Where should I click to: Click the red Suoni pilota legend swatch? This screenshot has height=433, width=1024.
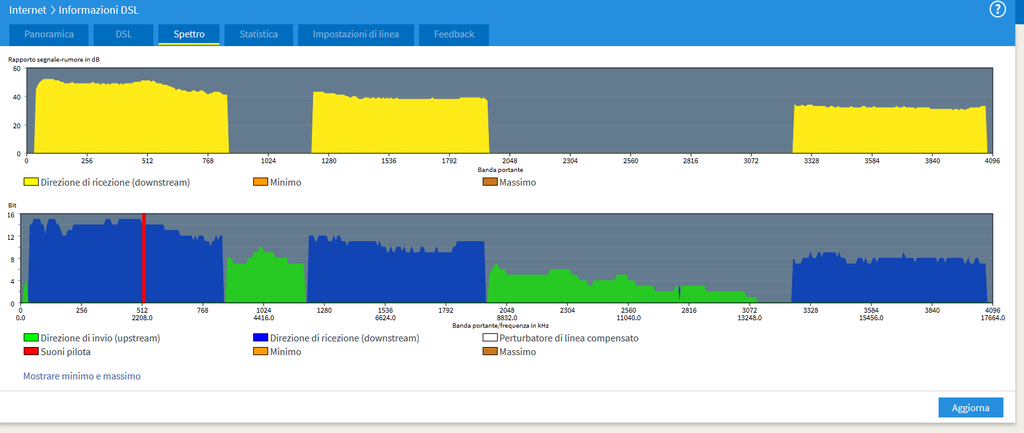31,352
